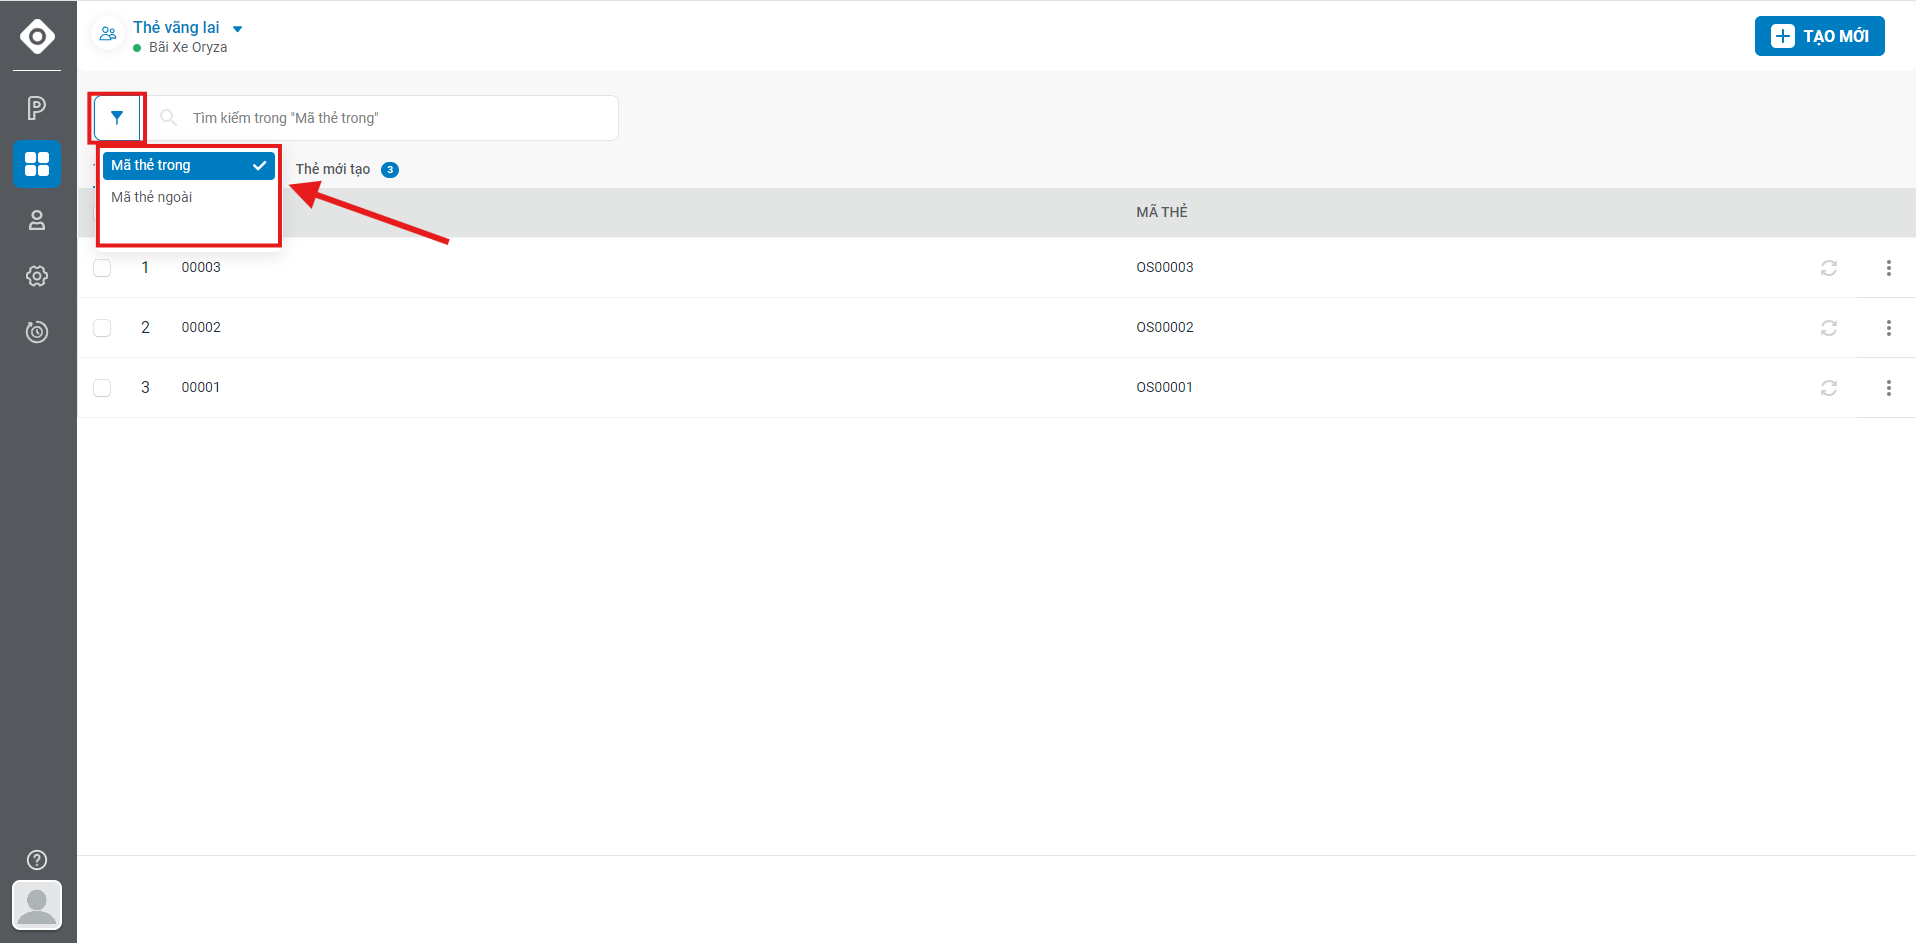
Task: Click the magnifier search icon
Action: [169, 118]
